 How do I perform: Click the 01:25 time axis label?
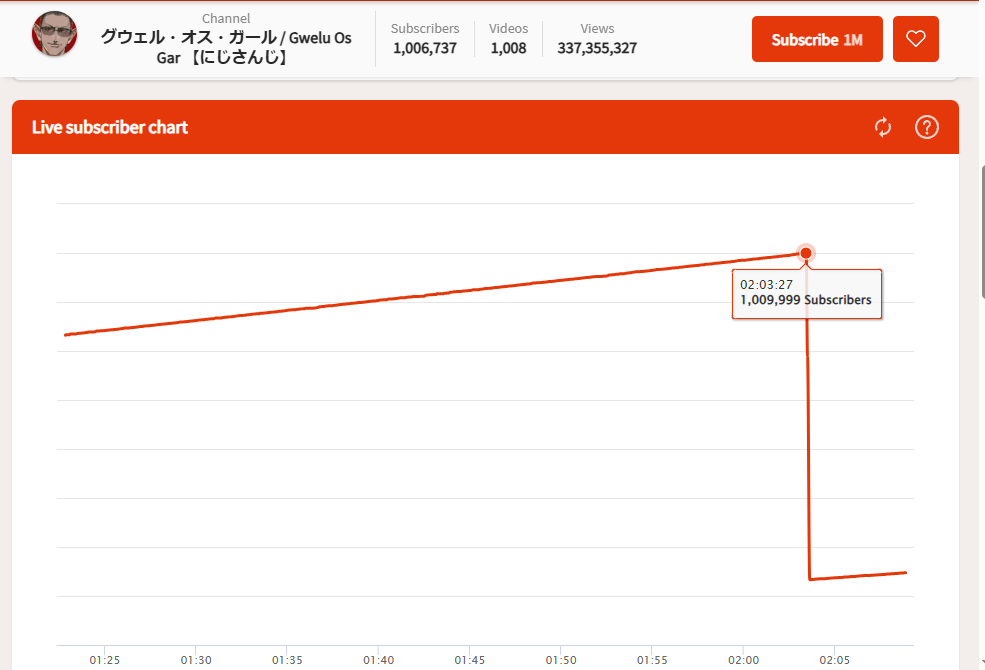click(x=104, y=660)
